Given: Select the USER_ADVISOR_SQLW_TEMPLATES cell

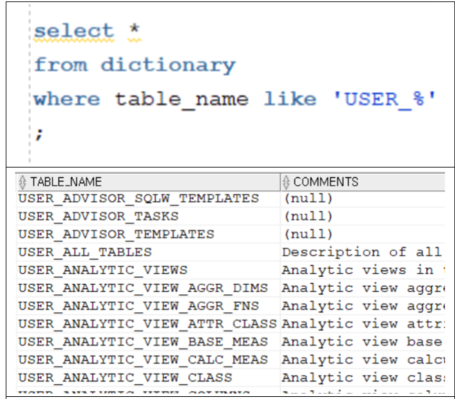Looking at the screenshot, I should 148,199.
